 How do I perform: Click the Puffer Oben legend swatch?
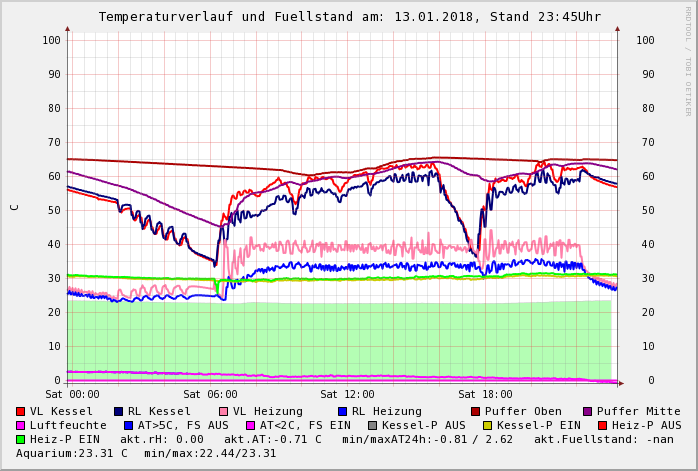[476, 411]
